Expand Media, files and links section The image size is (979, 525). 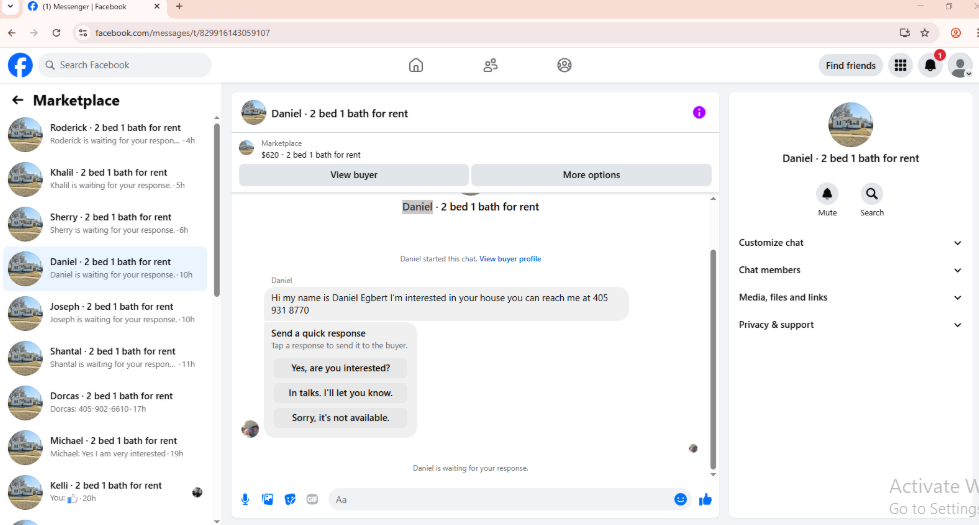click(850, 298)
